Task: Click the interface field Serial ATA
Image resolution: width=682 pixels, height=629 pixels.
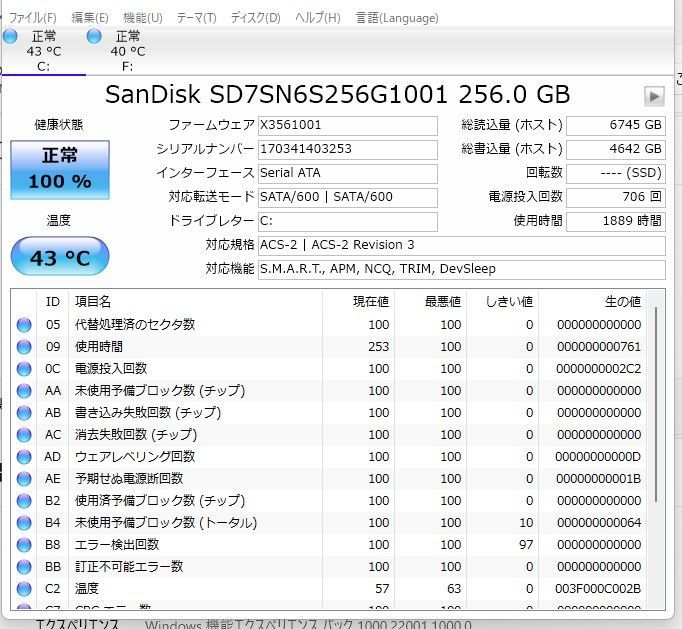Action: coord(348,173)
